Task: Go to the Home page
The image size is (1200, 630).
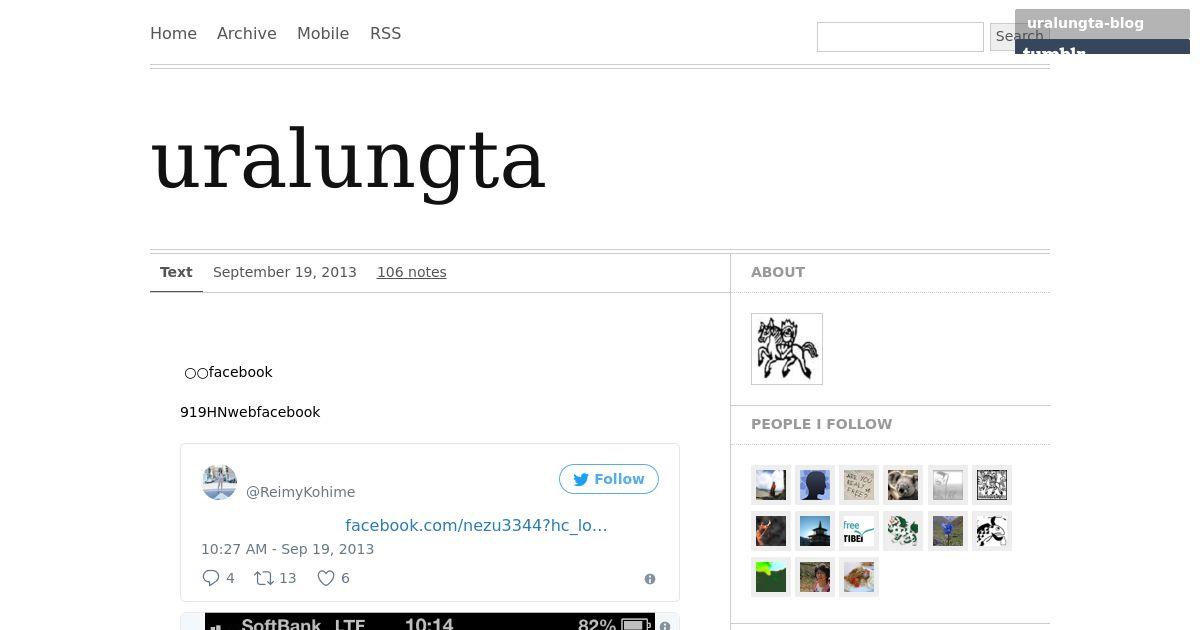Action: tap(173, 33)
